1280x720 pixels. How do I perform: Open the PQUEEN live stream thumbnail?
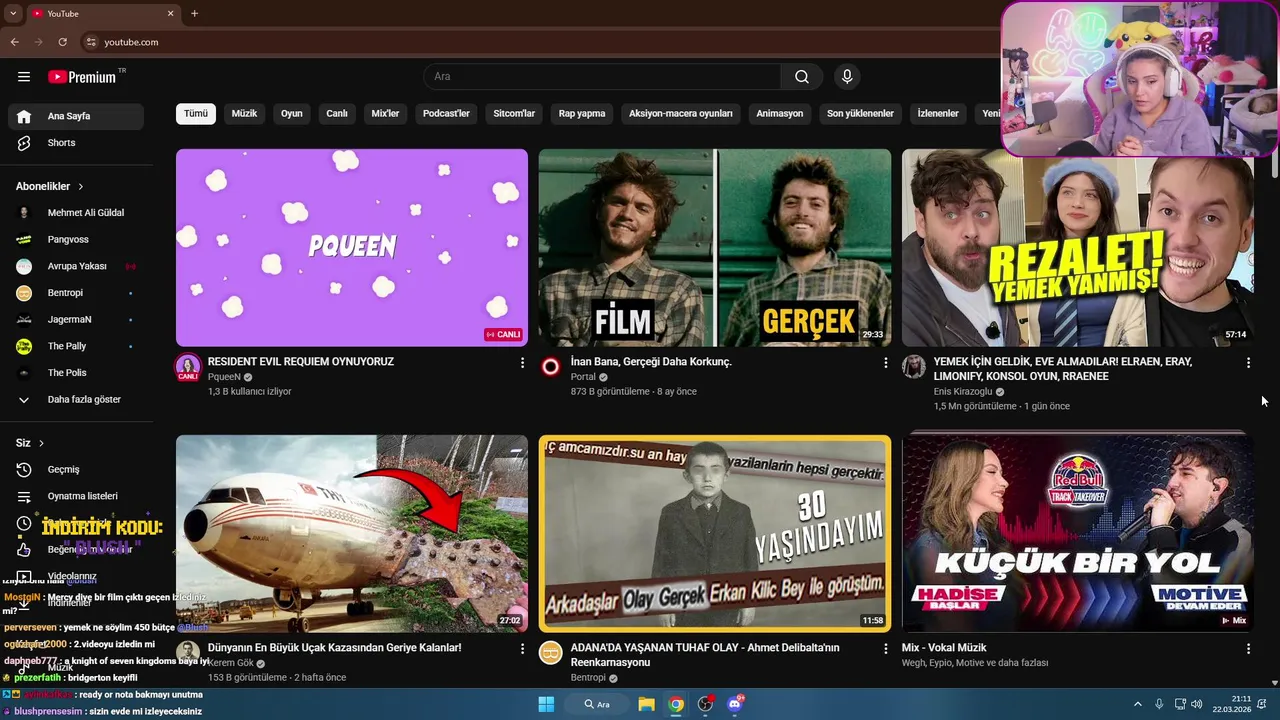(352, 247)
